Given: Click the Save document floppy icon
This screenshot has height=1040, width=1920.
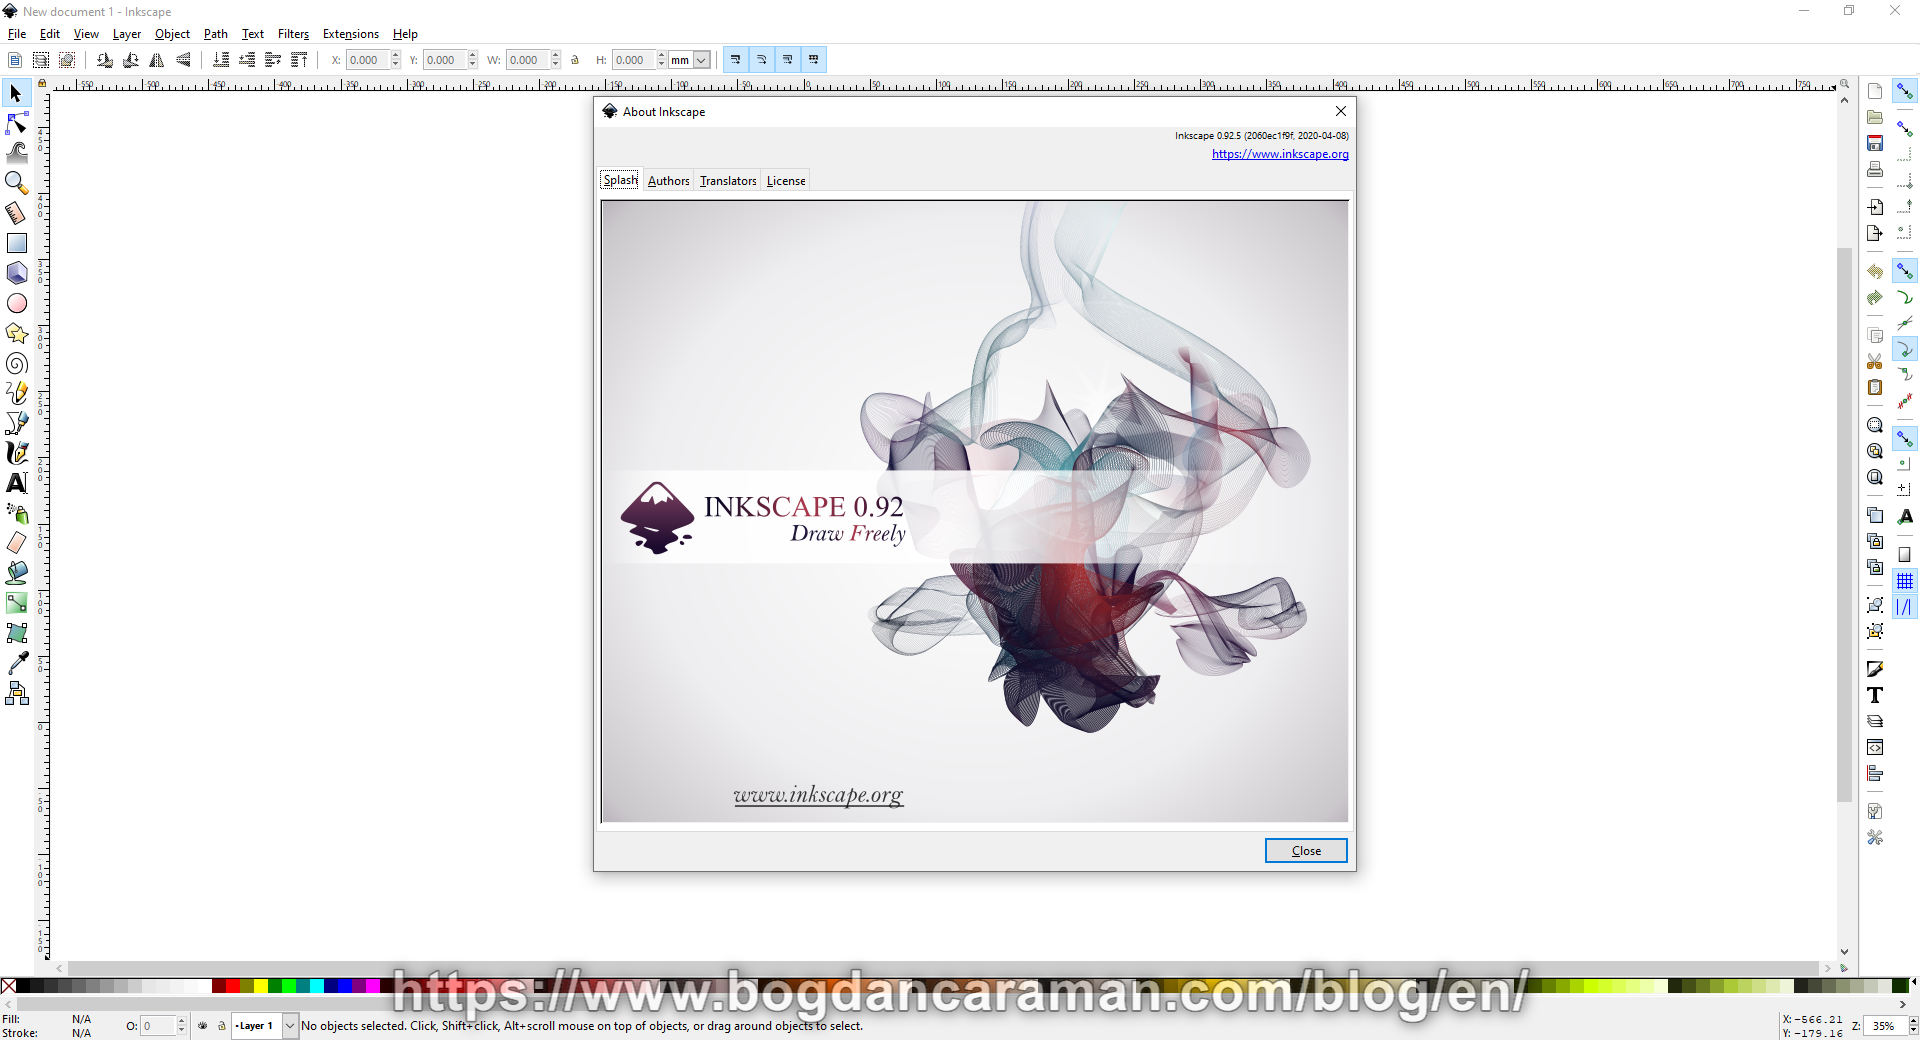Looking at the screenshot, I should click(1875, 144).
